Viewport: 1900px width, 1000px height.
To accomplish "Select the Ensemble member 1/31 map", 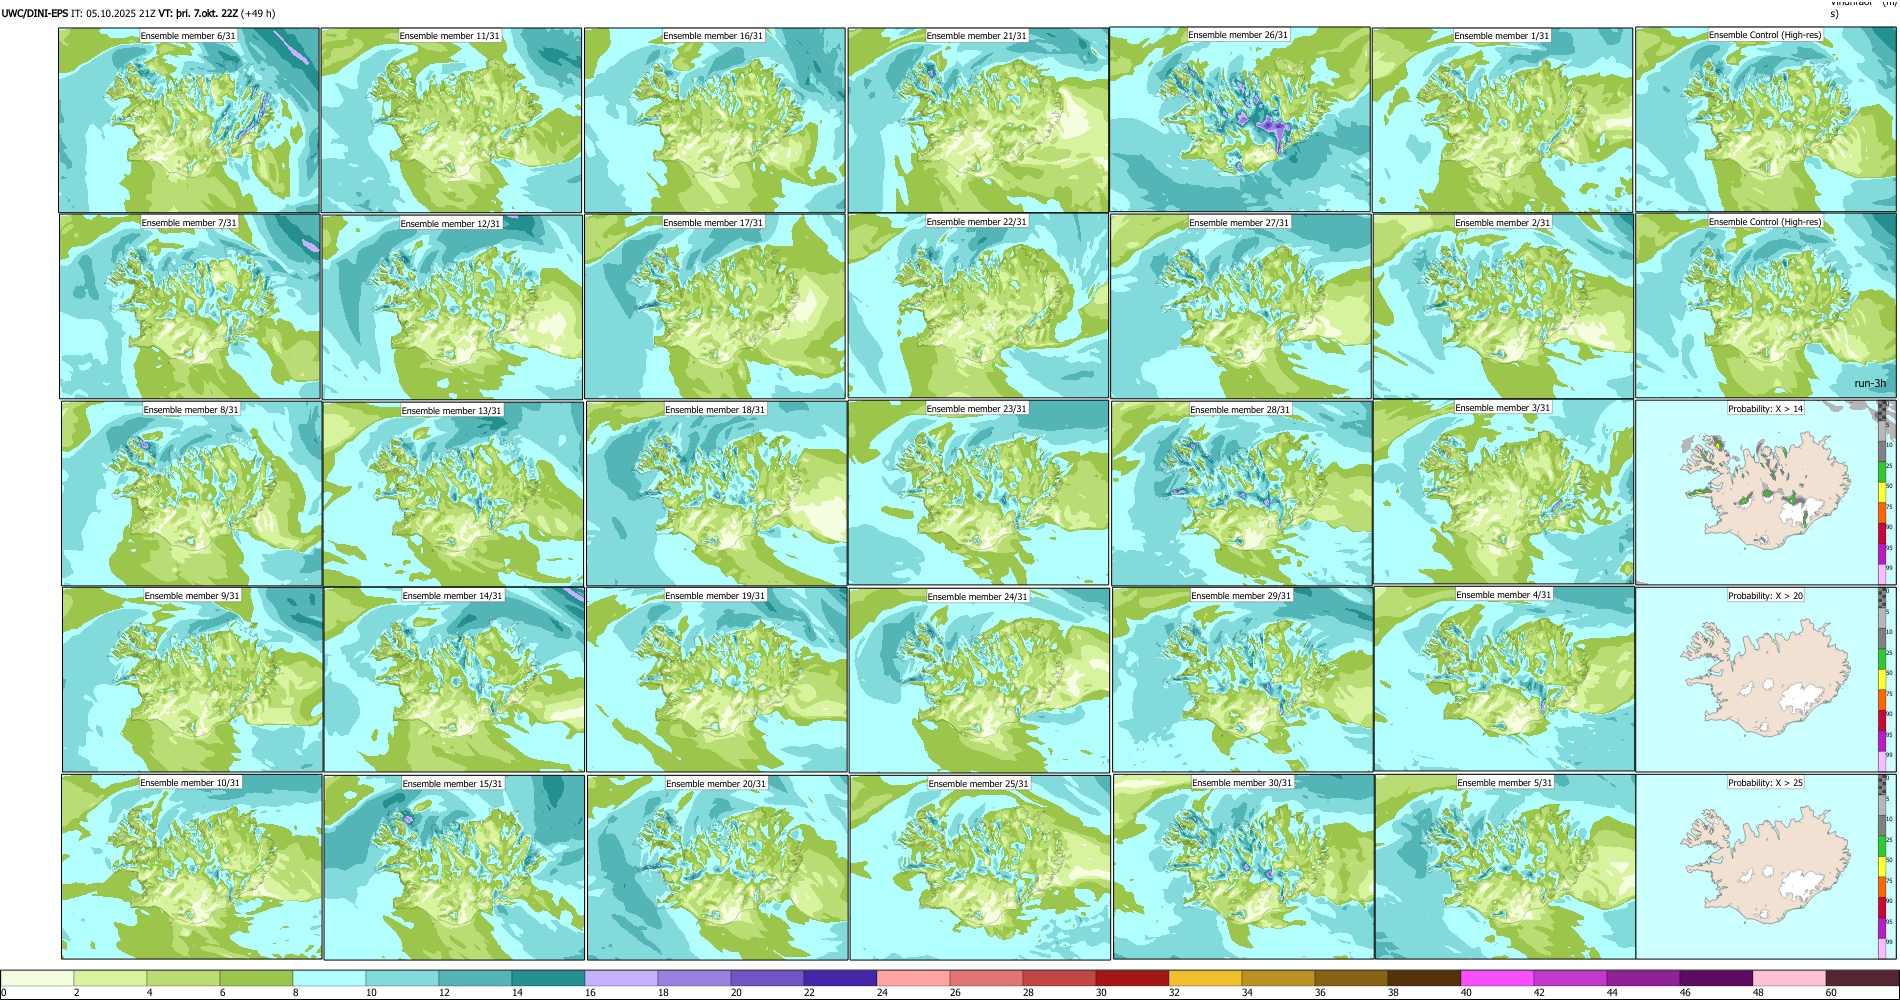I will click(x=1503, y=120).
